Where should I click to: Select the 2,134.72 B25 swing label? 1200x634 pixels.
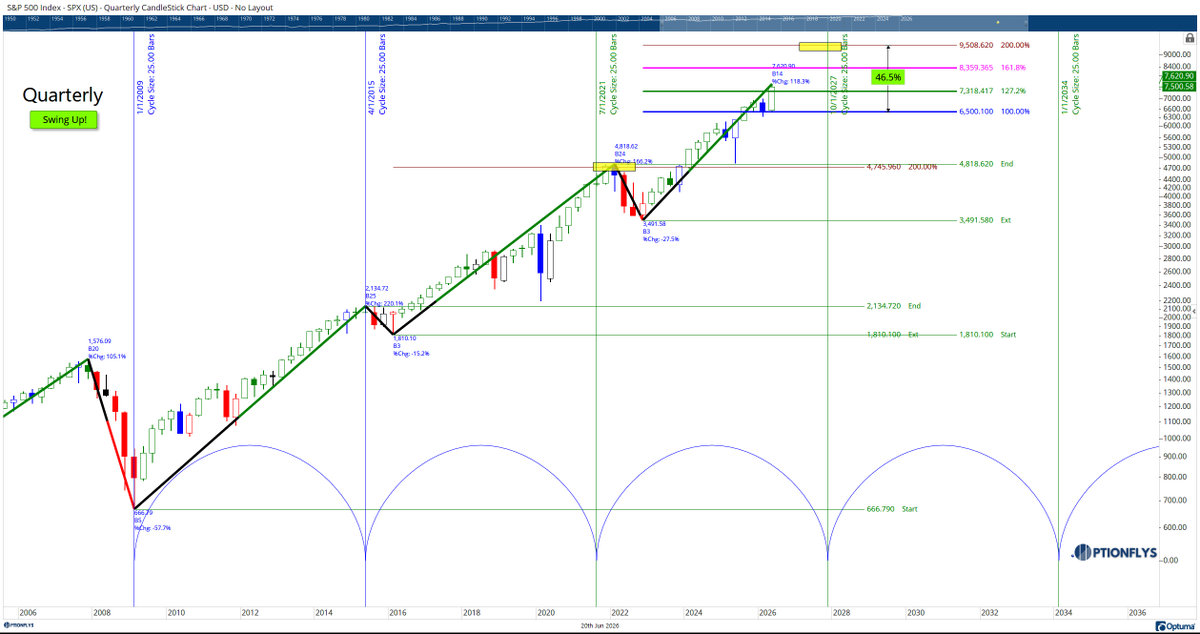(x=384, y=295)
